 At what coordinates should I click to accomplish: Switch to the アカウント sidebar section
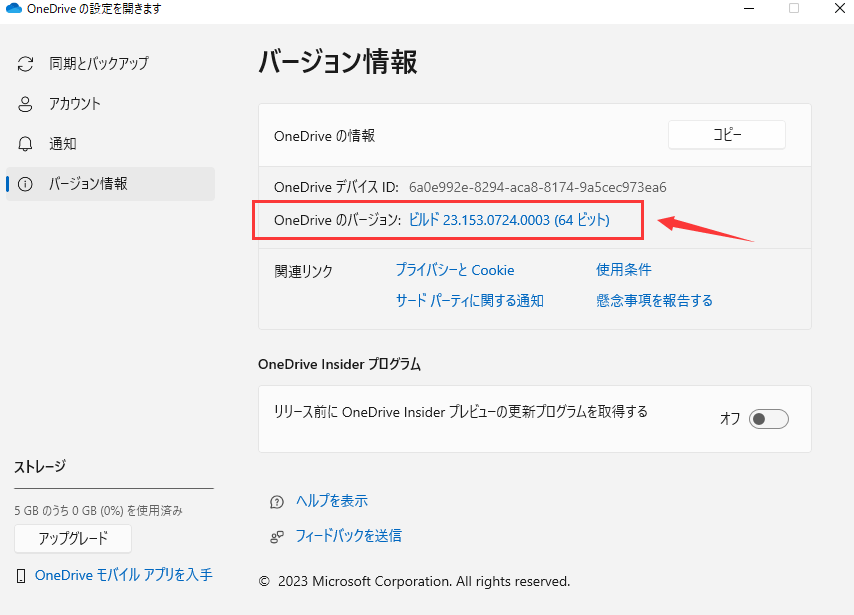[74, 103]
